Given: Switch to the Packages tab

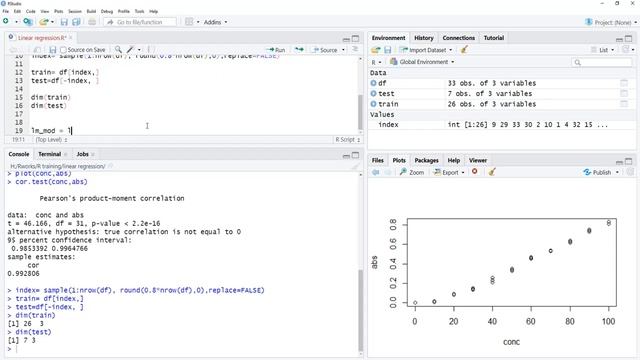Looking at the screenshot, I should coord(426,160).
